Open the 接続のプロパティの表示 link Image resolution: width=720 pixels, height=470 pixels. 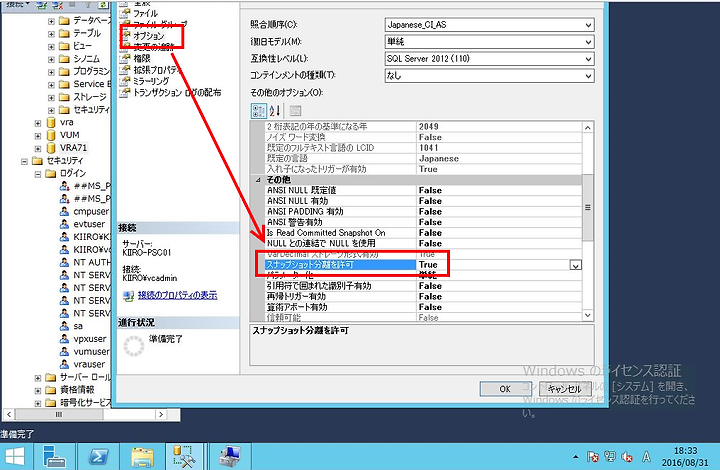[x=177, y=295]
